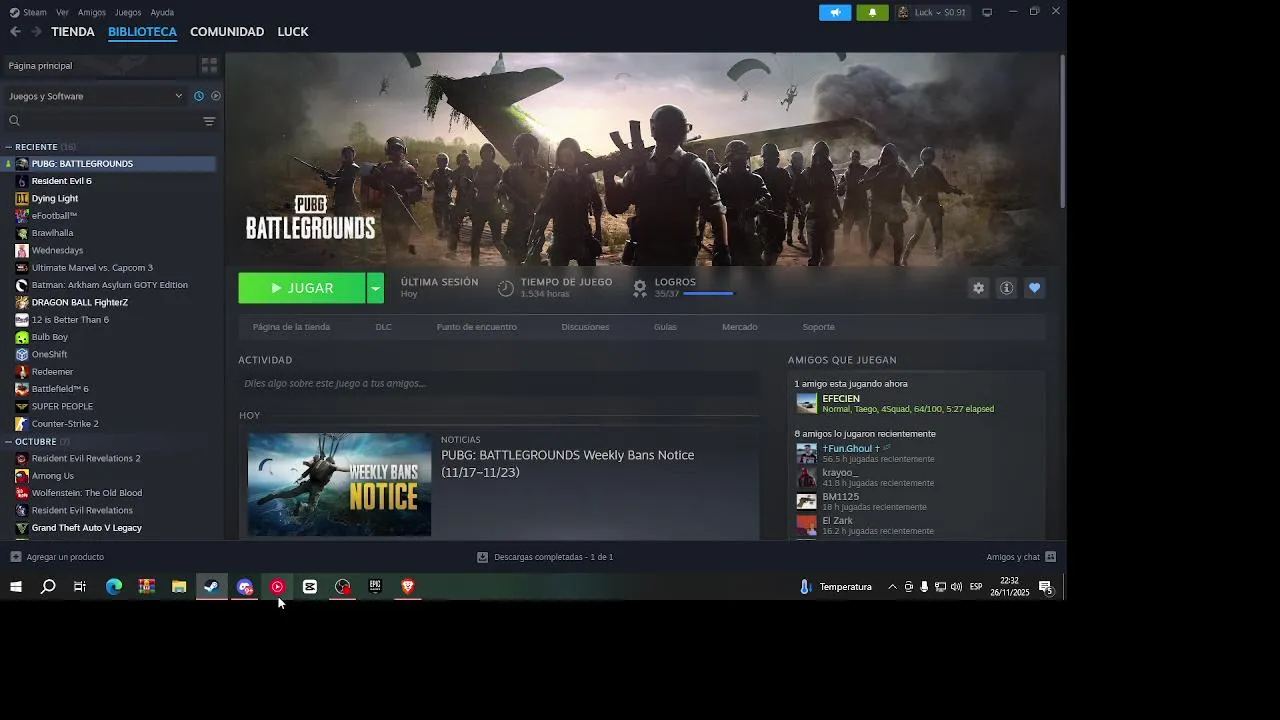Image resolution: width=1280 pixels, height=720 pixels.
Task: Open File Explorer from the taskbar
Action: click(x=179, y=587)
